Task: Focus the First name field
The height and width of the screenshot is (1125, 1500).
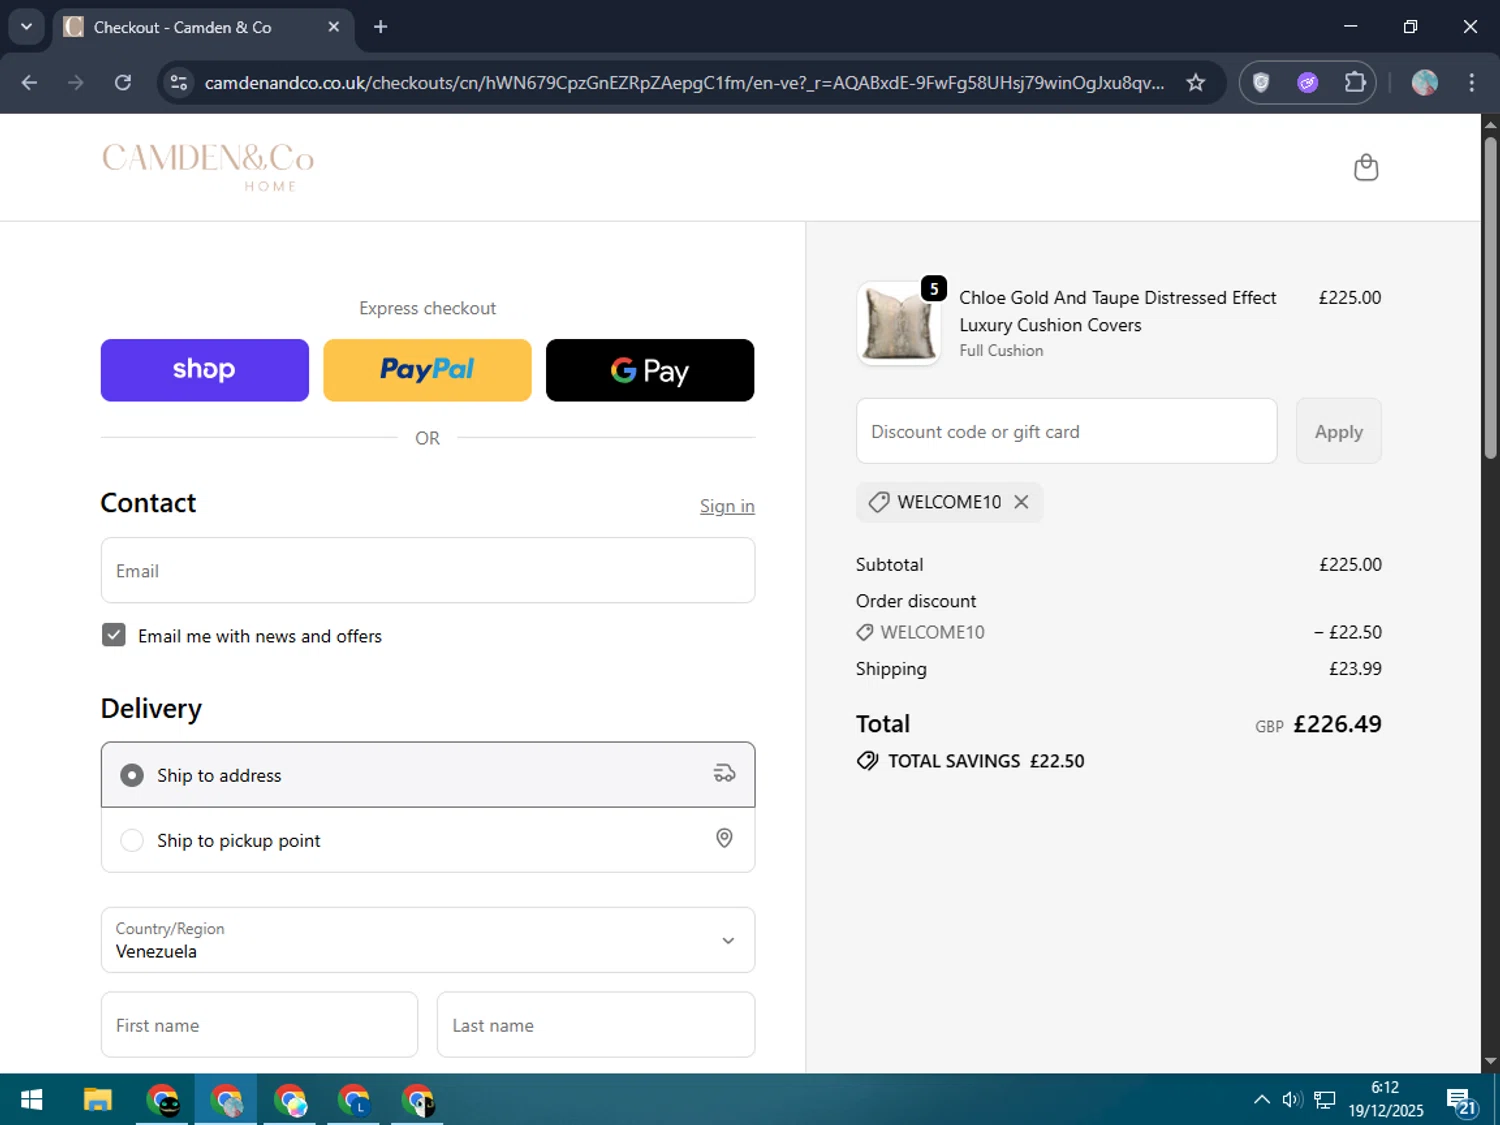Action: tap(259, 1025)
